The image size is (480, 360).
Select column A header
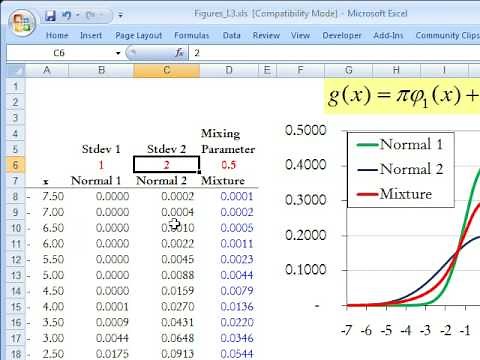coord(47,70)
